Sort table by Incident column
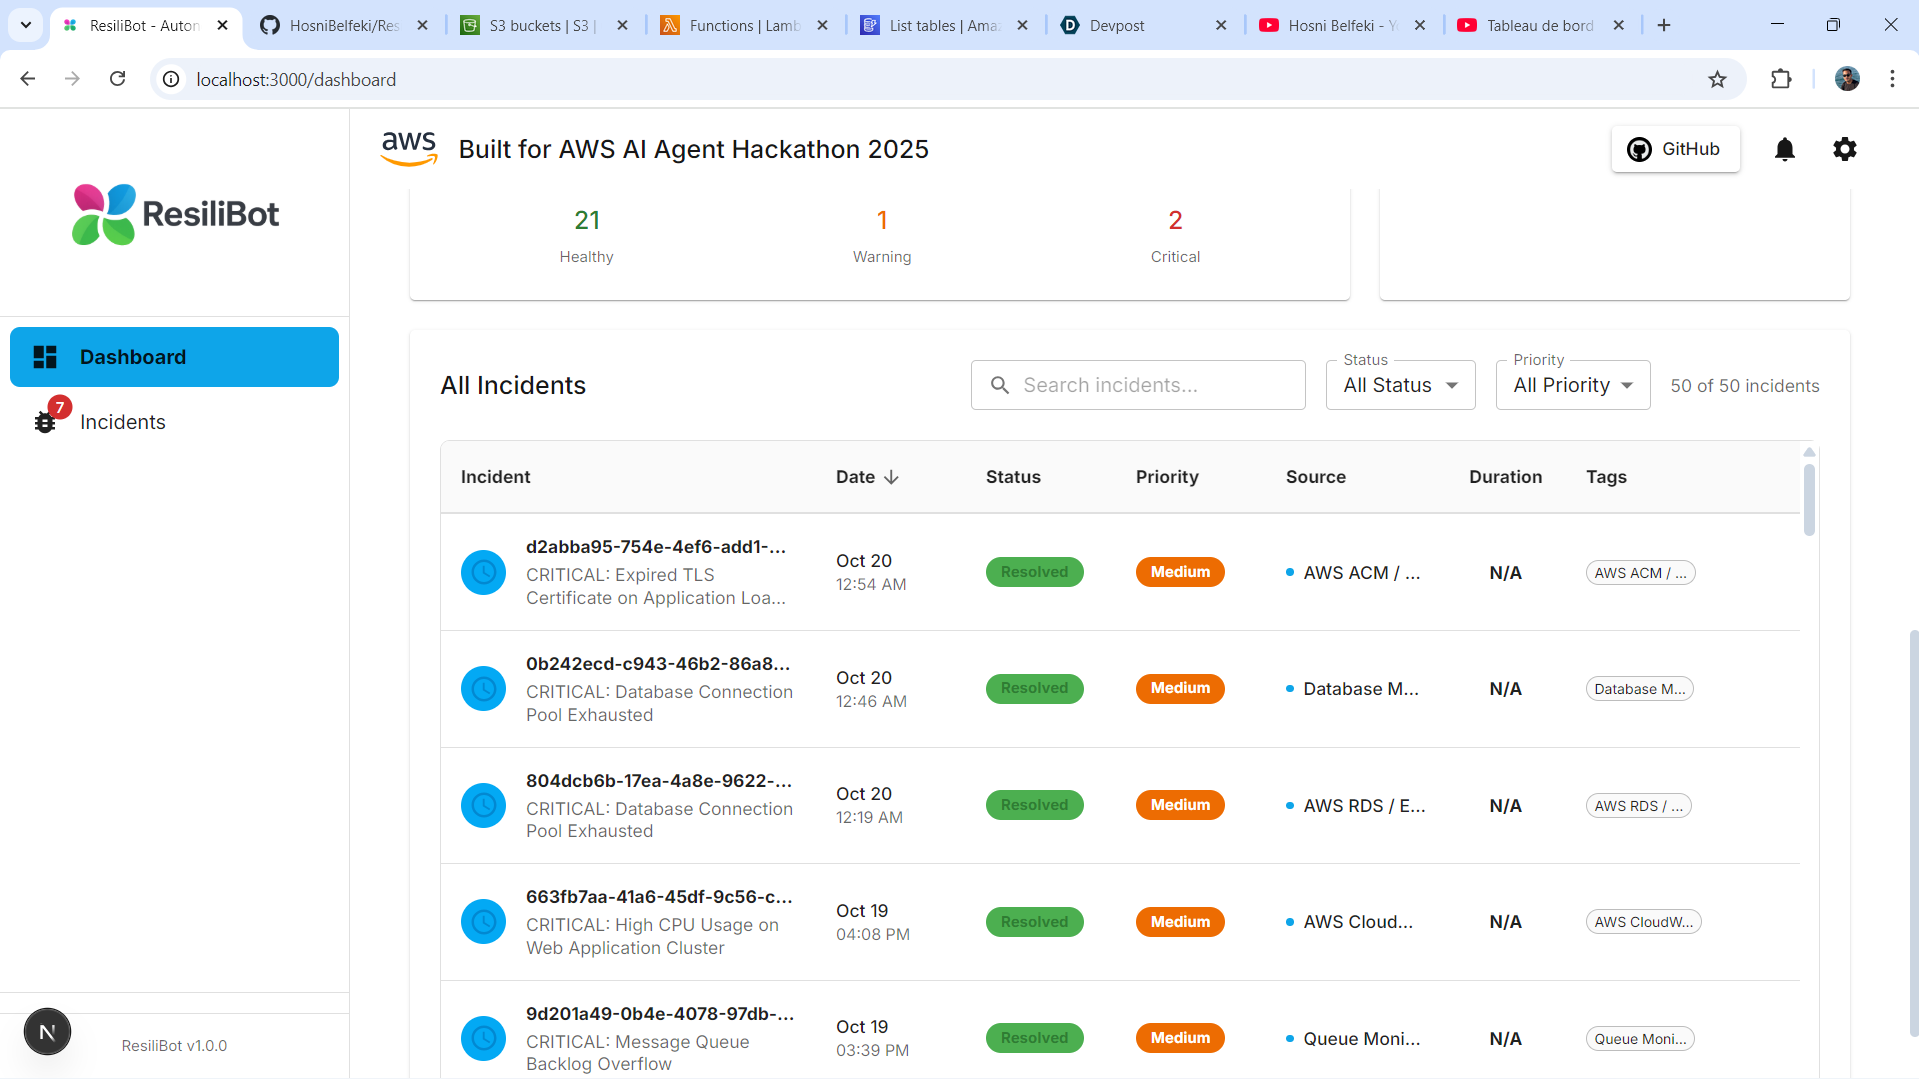This screenshot has width=1919, height=1079. point(495,477)
